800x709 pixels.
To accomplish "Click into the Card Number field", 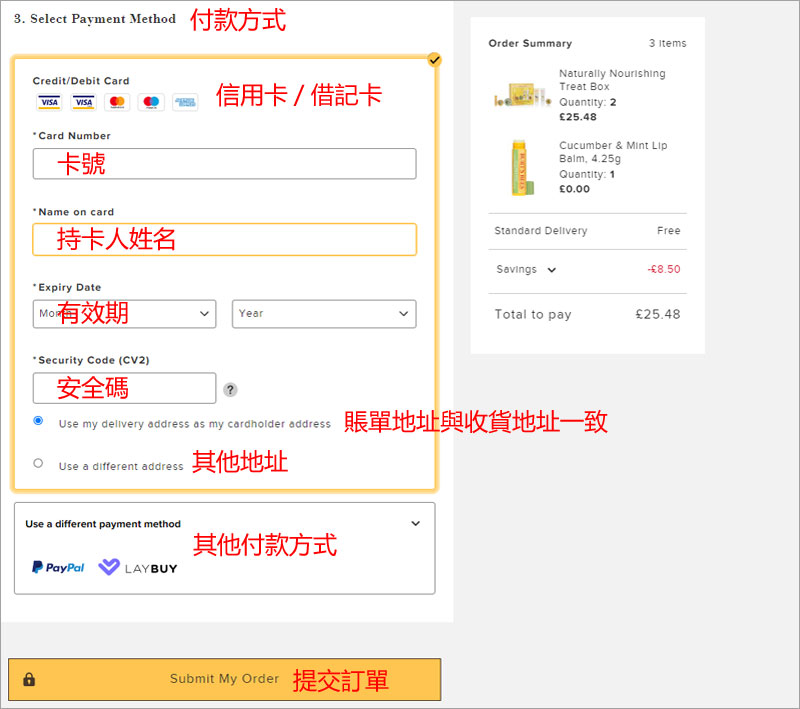I will 224,164.
